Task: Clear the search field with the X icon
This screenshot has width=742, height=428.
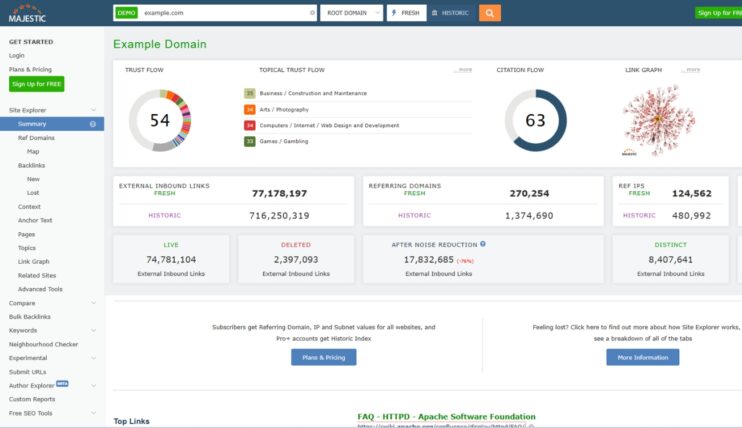Action: click(312, 13)
